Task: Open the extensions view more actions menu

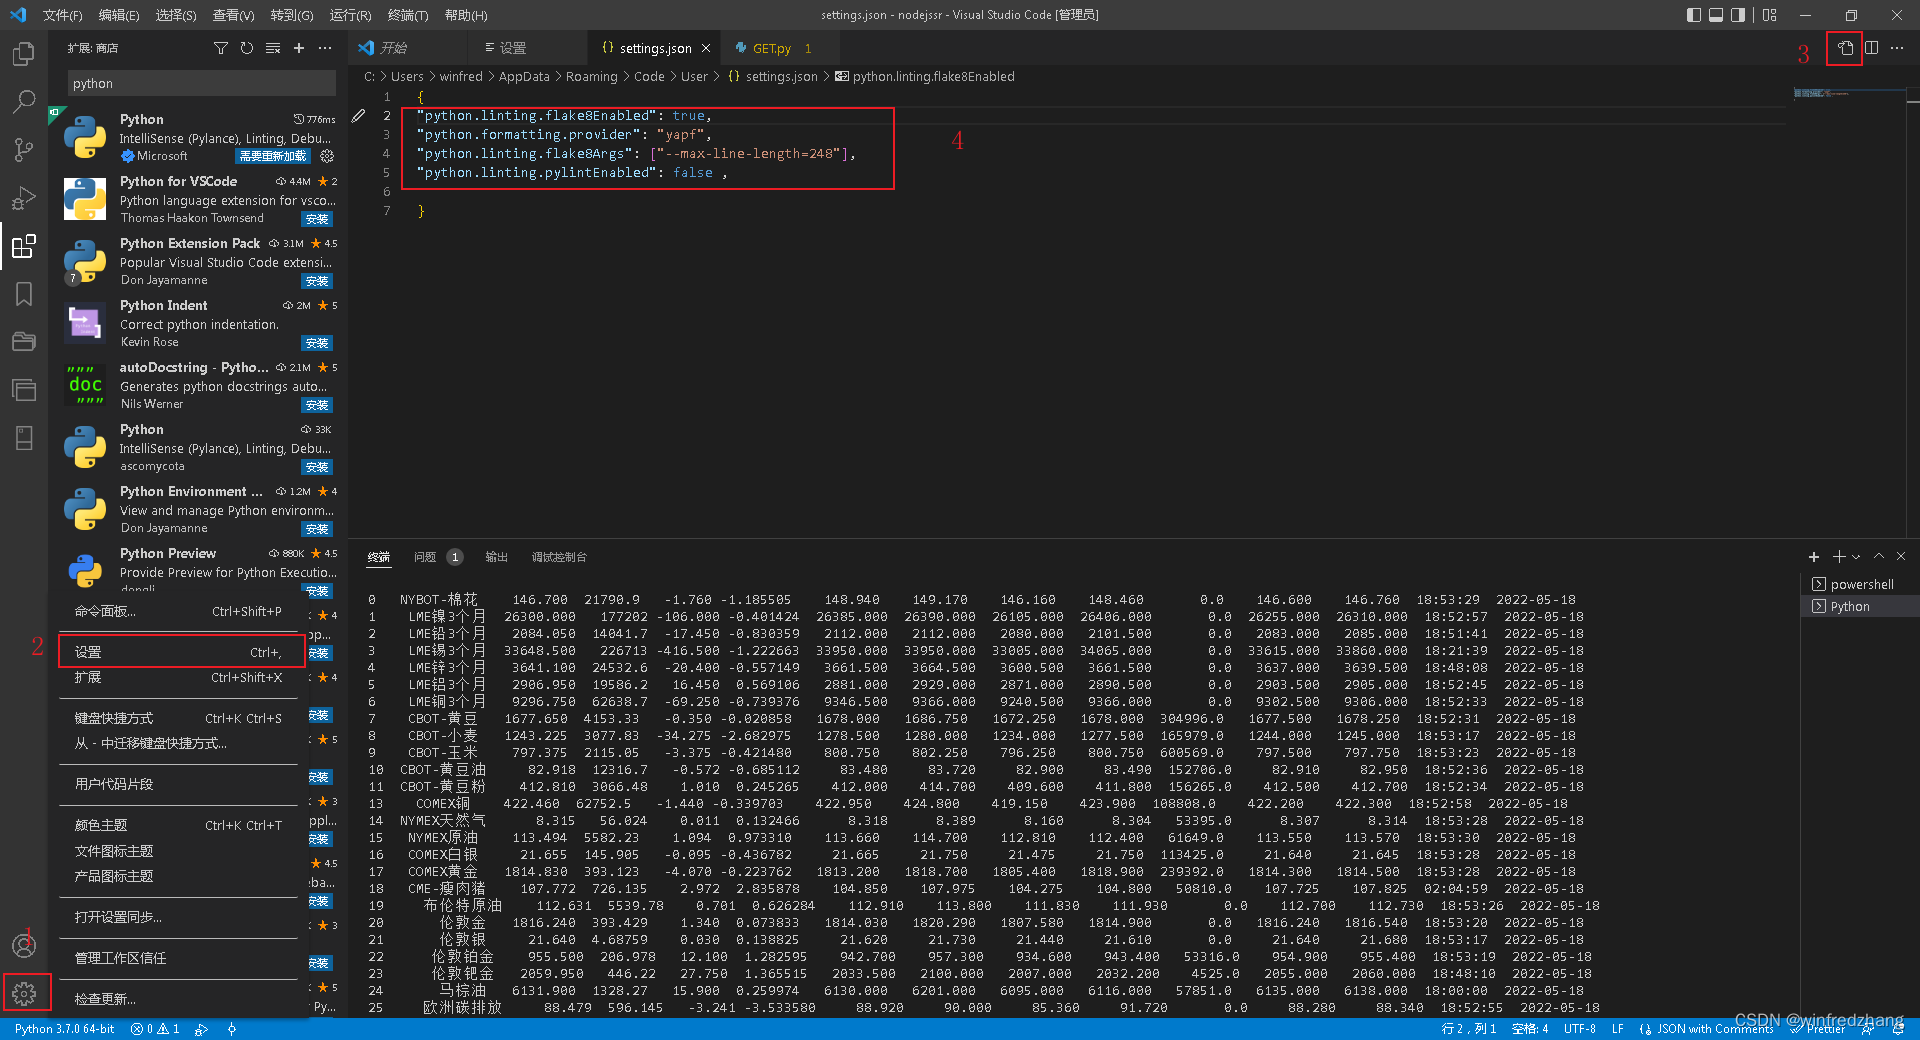Action: [x=325, y=48]
